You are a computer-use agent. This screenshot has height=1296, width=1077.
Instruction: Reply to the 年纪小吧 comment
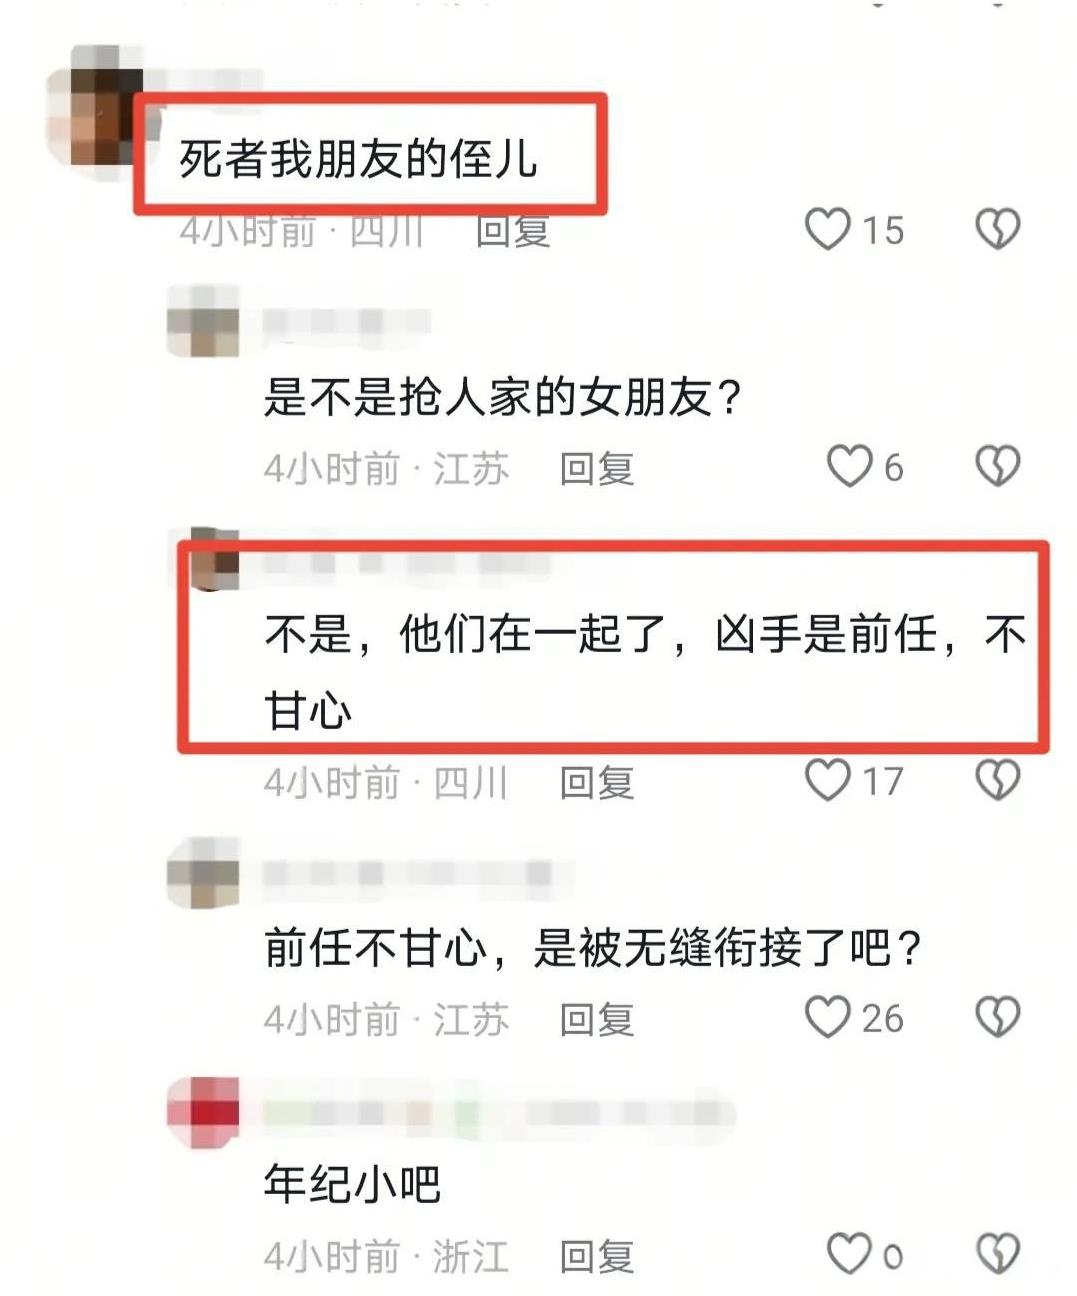click(597, 1256)
